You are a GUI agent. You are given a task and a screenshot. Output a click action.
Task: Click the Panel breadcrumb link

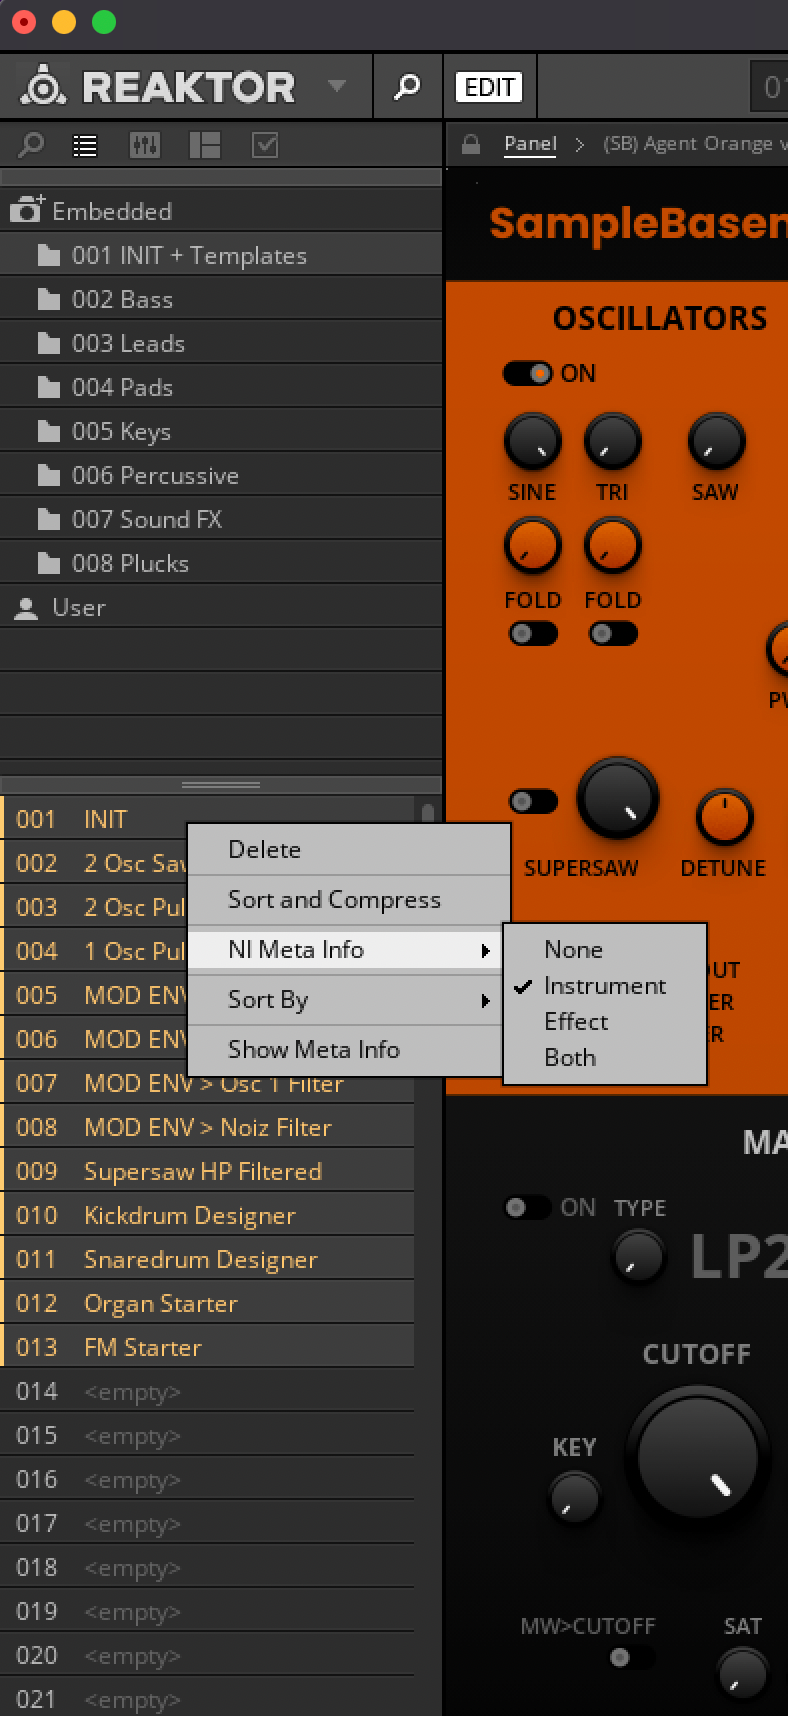[530, 144]
